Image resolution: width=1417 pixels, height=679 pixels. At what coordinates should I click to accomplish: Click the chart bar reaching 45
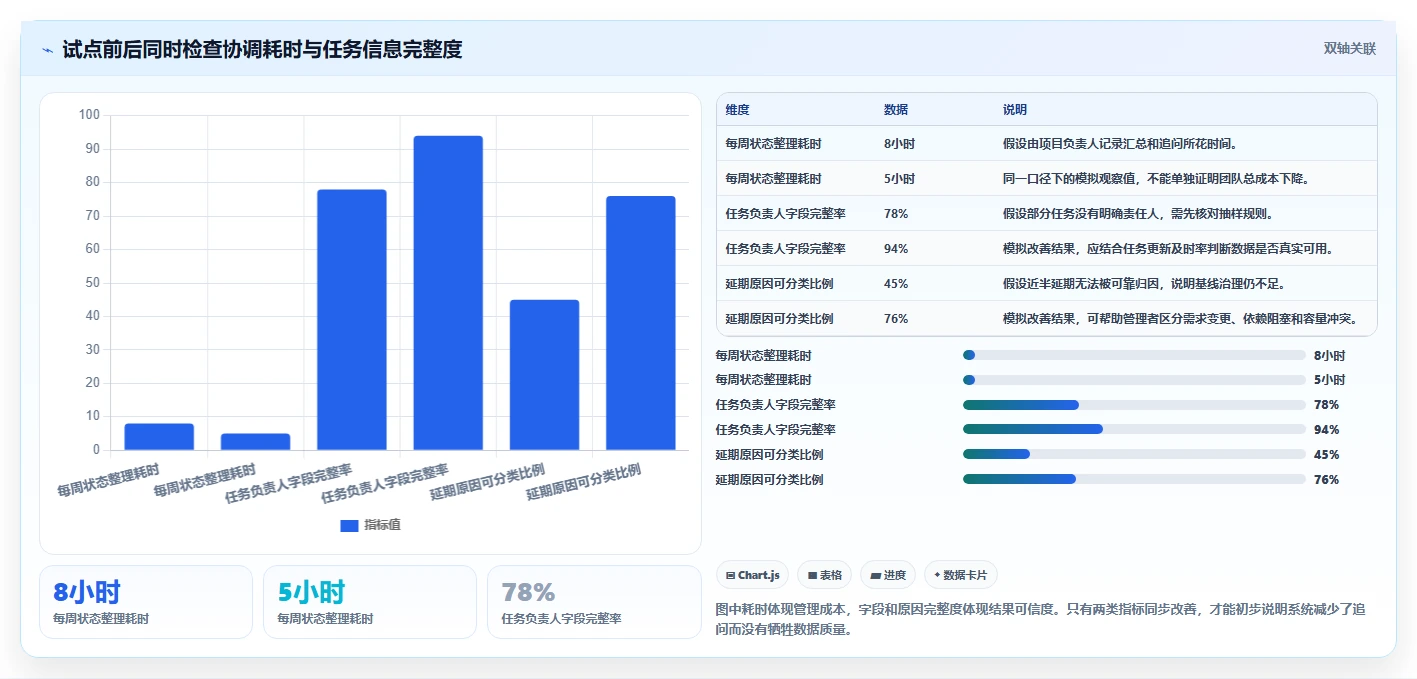point(544,375)
